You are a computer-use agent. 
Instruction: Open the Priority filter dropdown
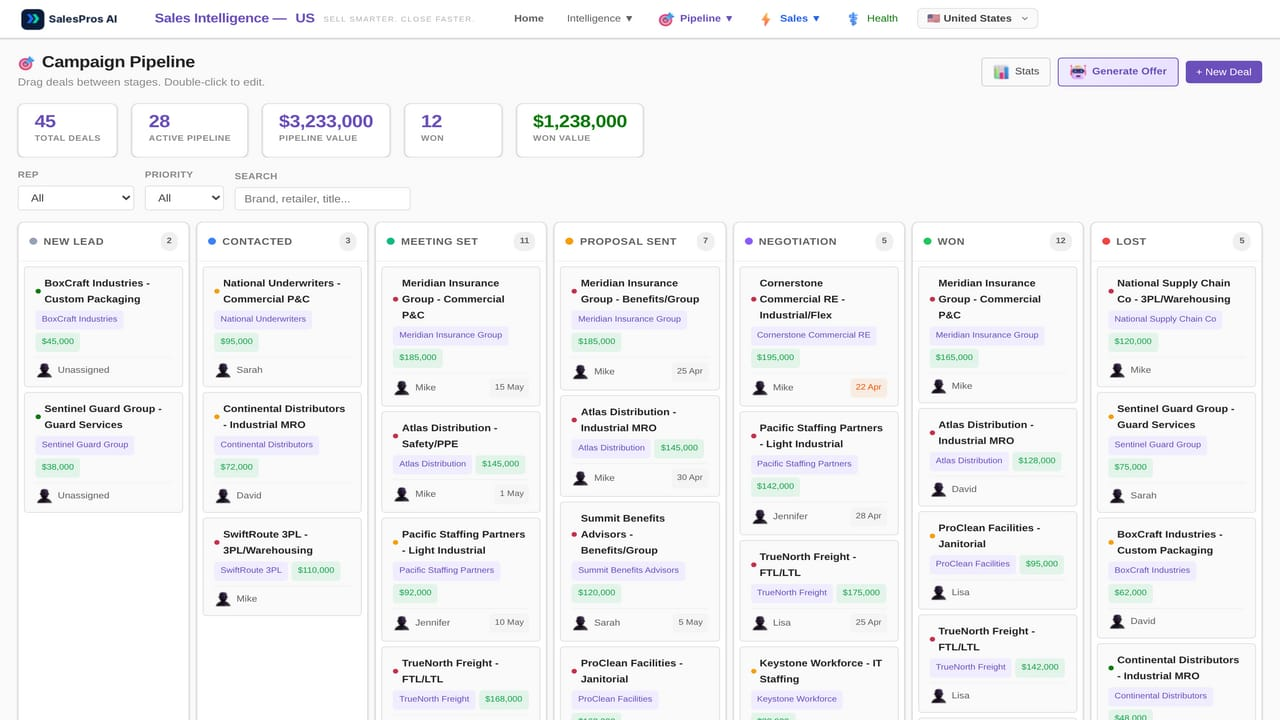[184, 198]
